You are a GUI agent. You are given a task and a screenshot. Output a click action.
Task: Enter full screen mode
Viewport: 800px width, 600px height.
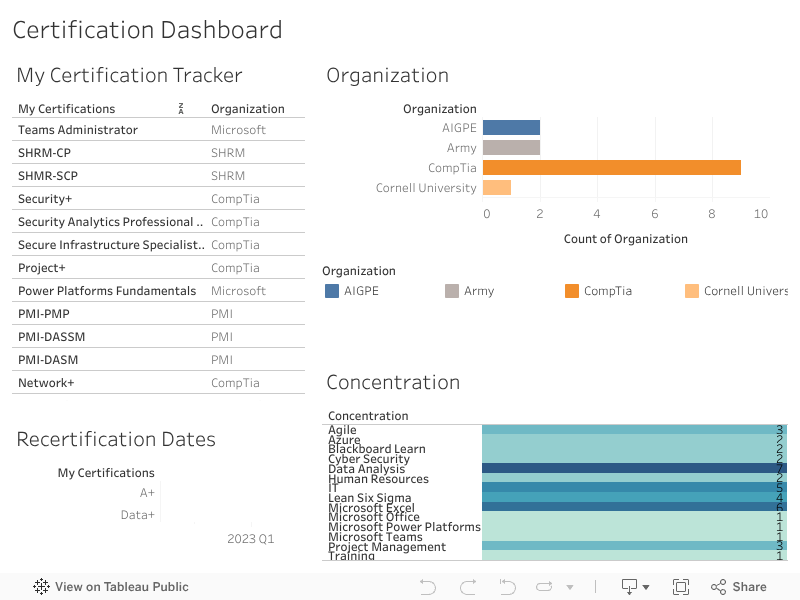pyautogui.click(x=681, y=587)
